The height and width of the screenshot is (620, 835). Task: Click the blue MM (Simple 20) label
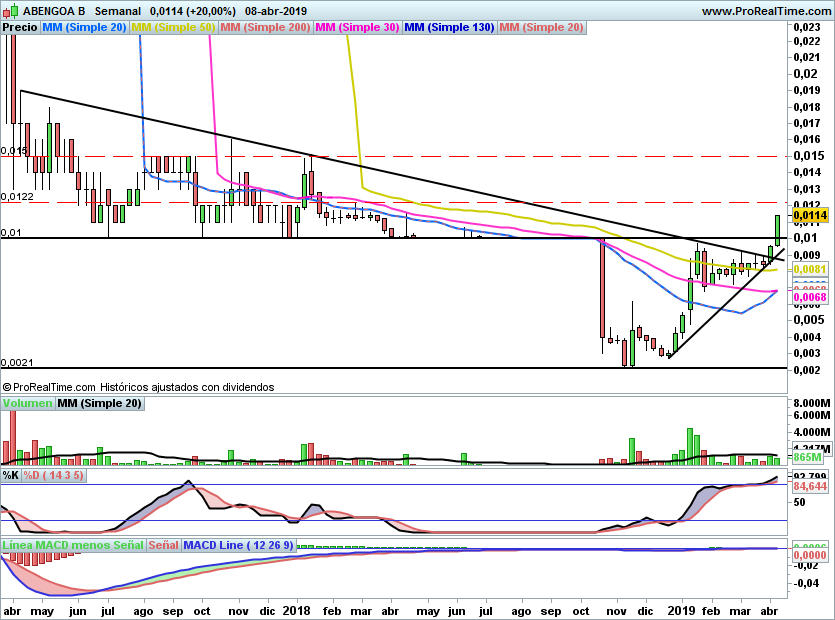tap(84, 27)
